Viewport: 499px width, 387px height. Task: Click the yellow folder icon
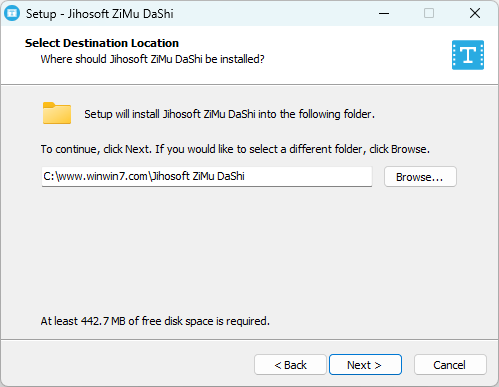pos(57,113)
